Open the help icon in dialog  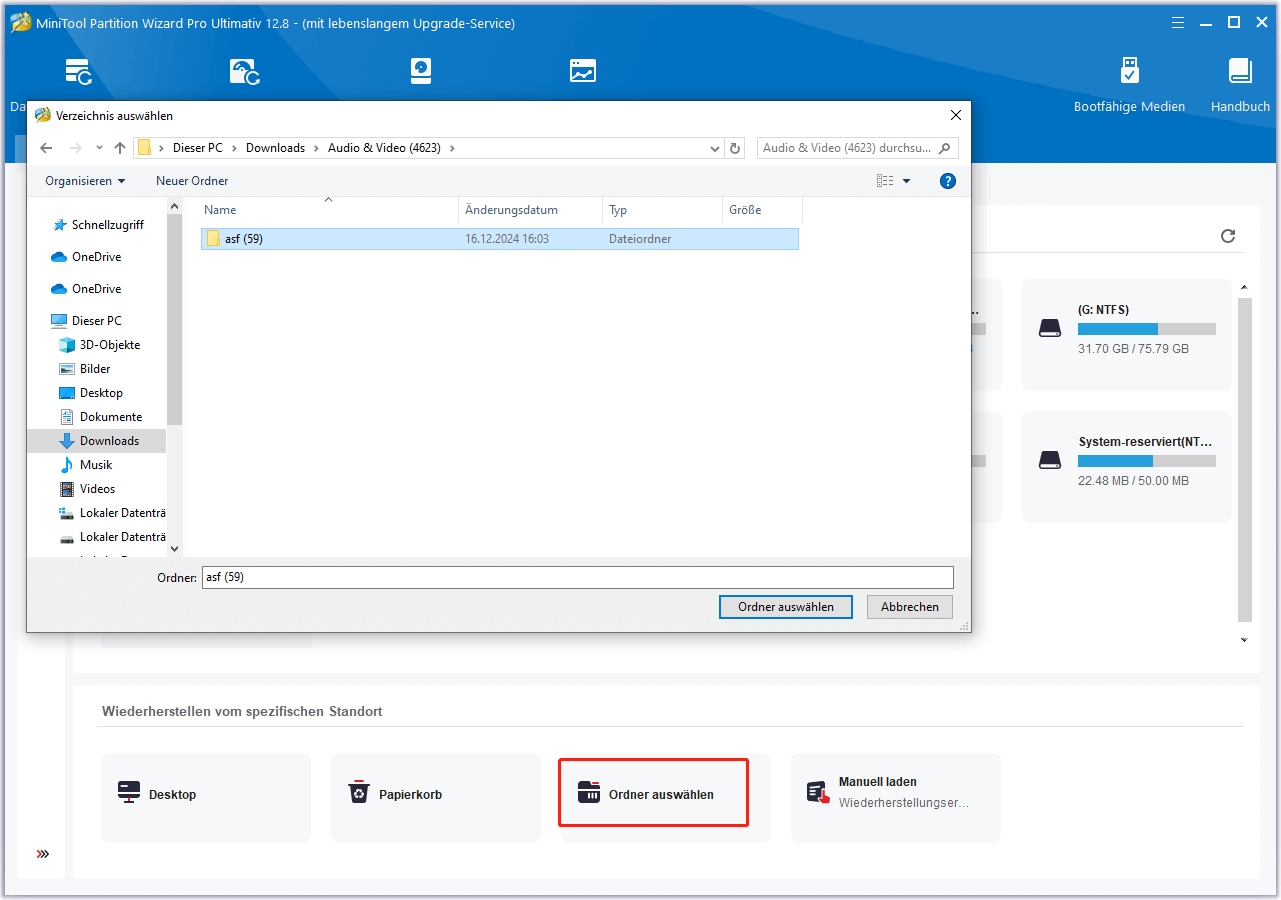click(x=948, y=181)
